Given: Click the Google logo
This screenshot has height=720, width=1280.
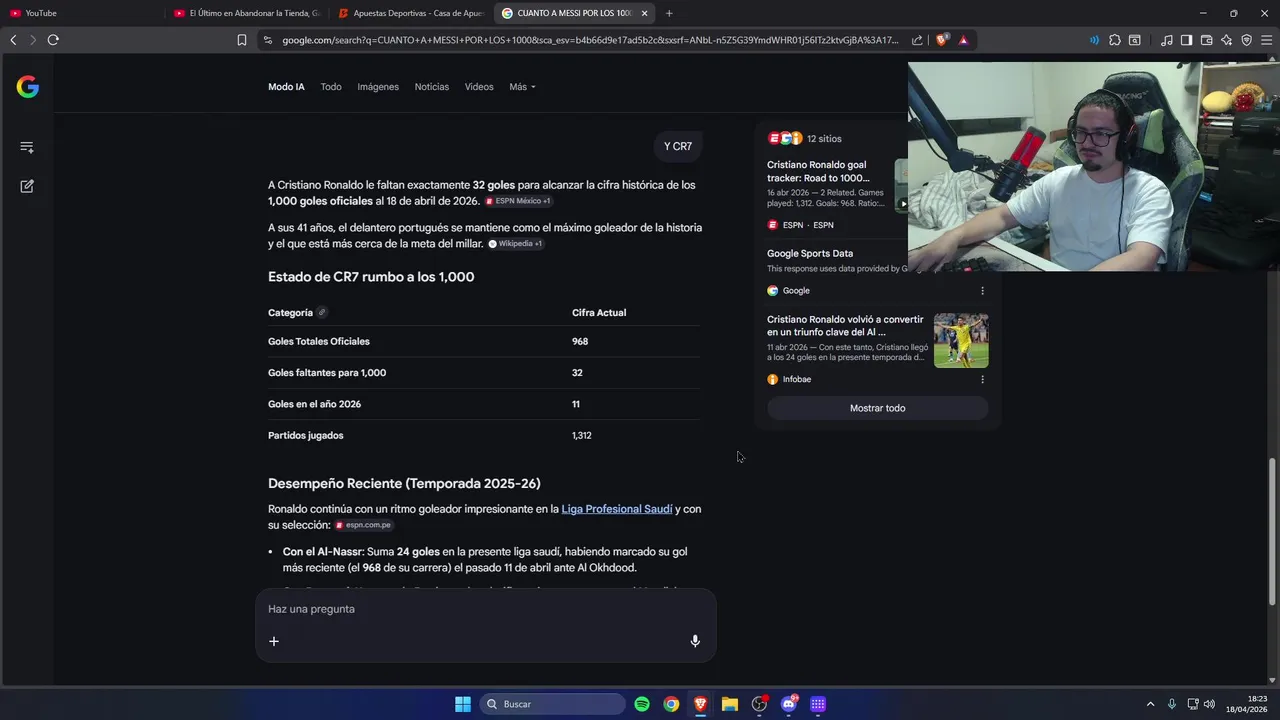Looking at the screenshot, I should [x=27, y=87].
